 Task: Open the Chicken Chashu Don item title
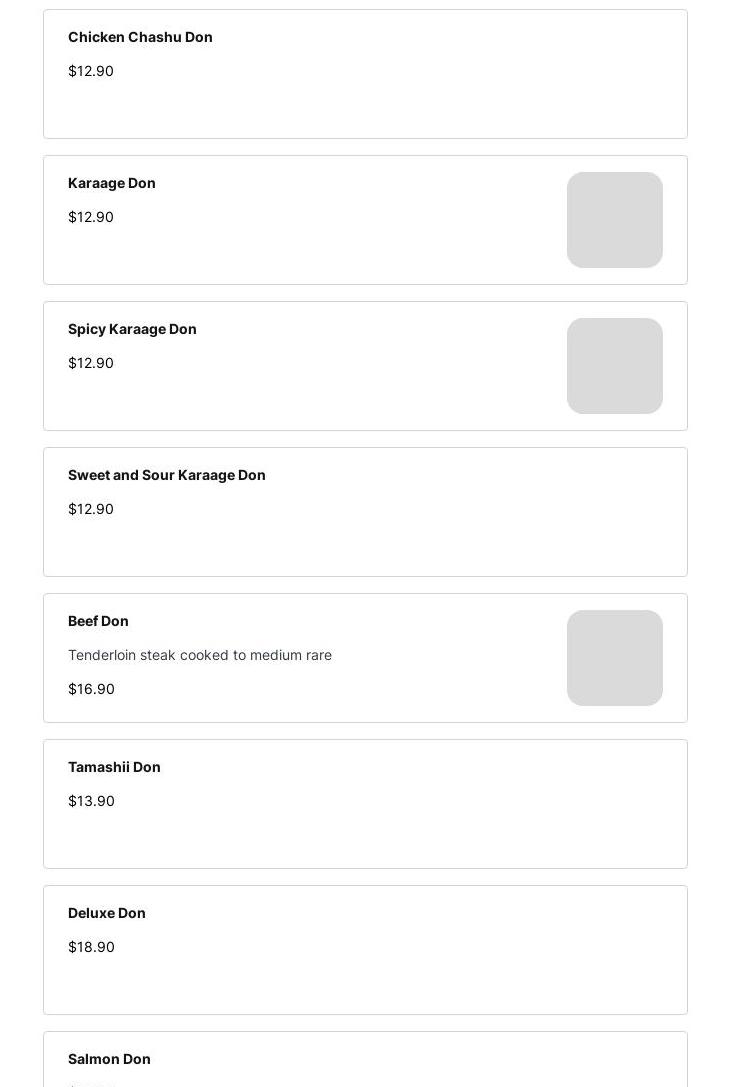click(x=140, y=37)
